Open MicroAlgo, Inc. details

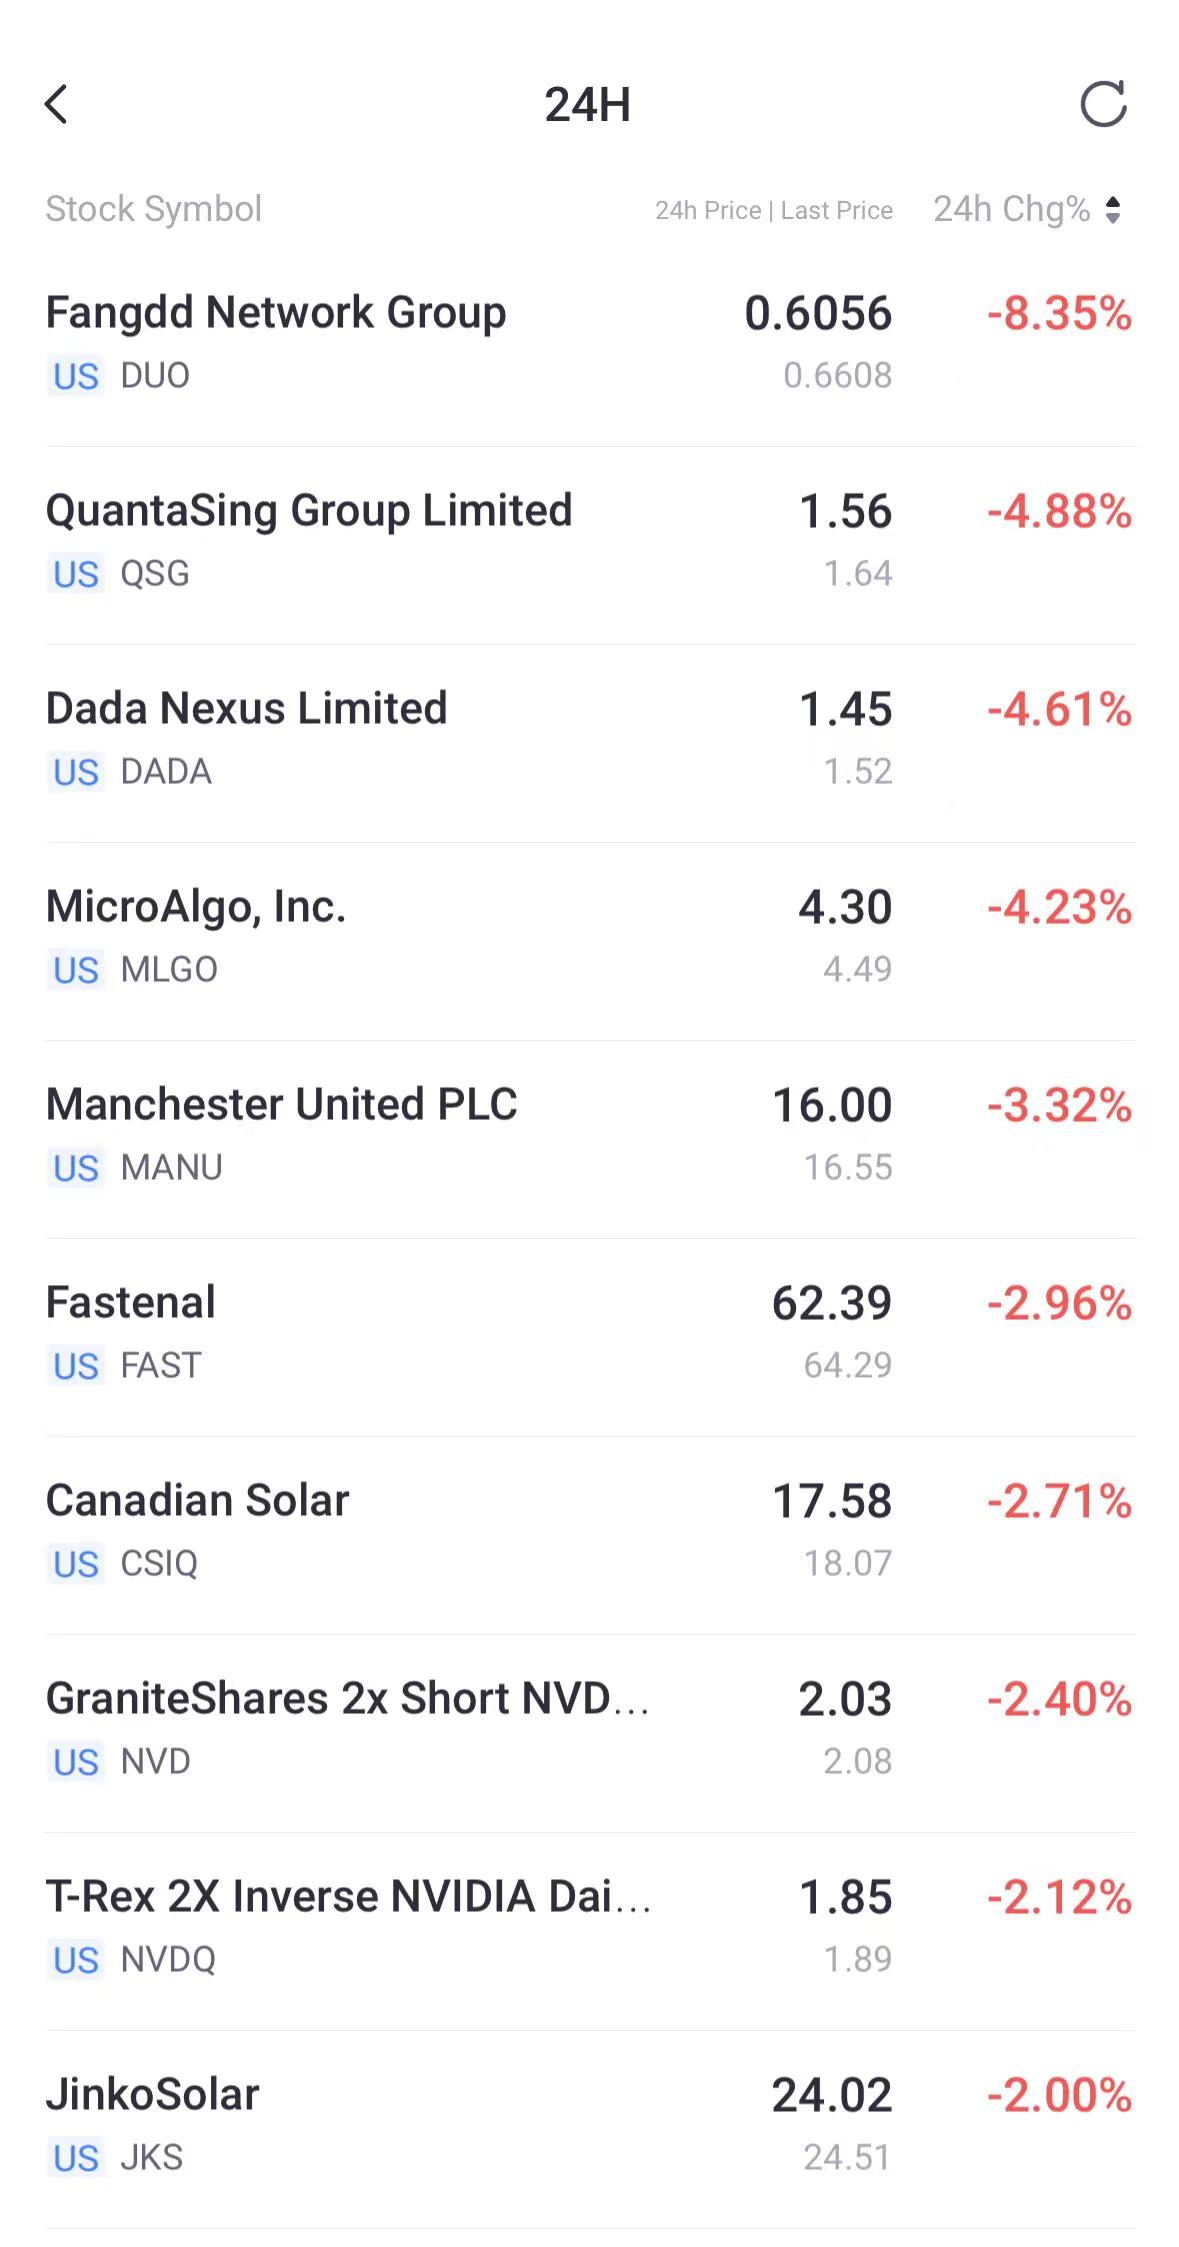[196, 907]
